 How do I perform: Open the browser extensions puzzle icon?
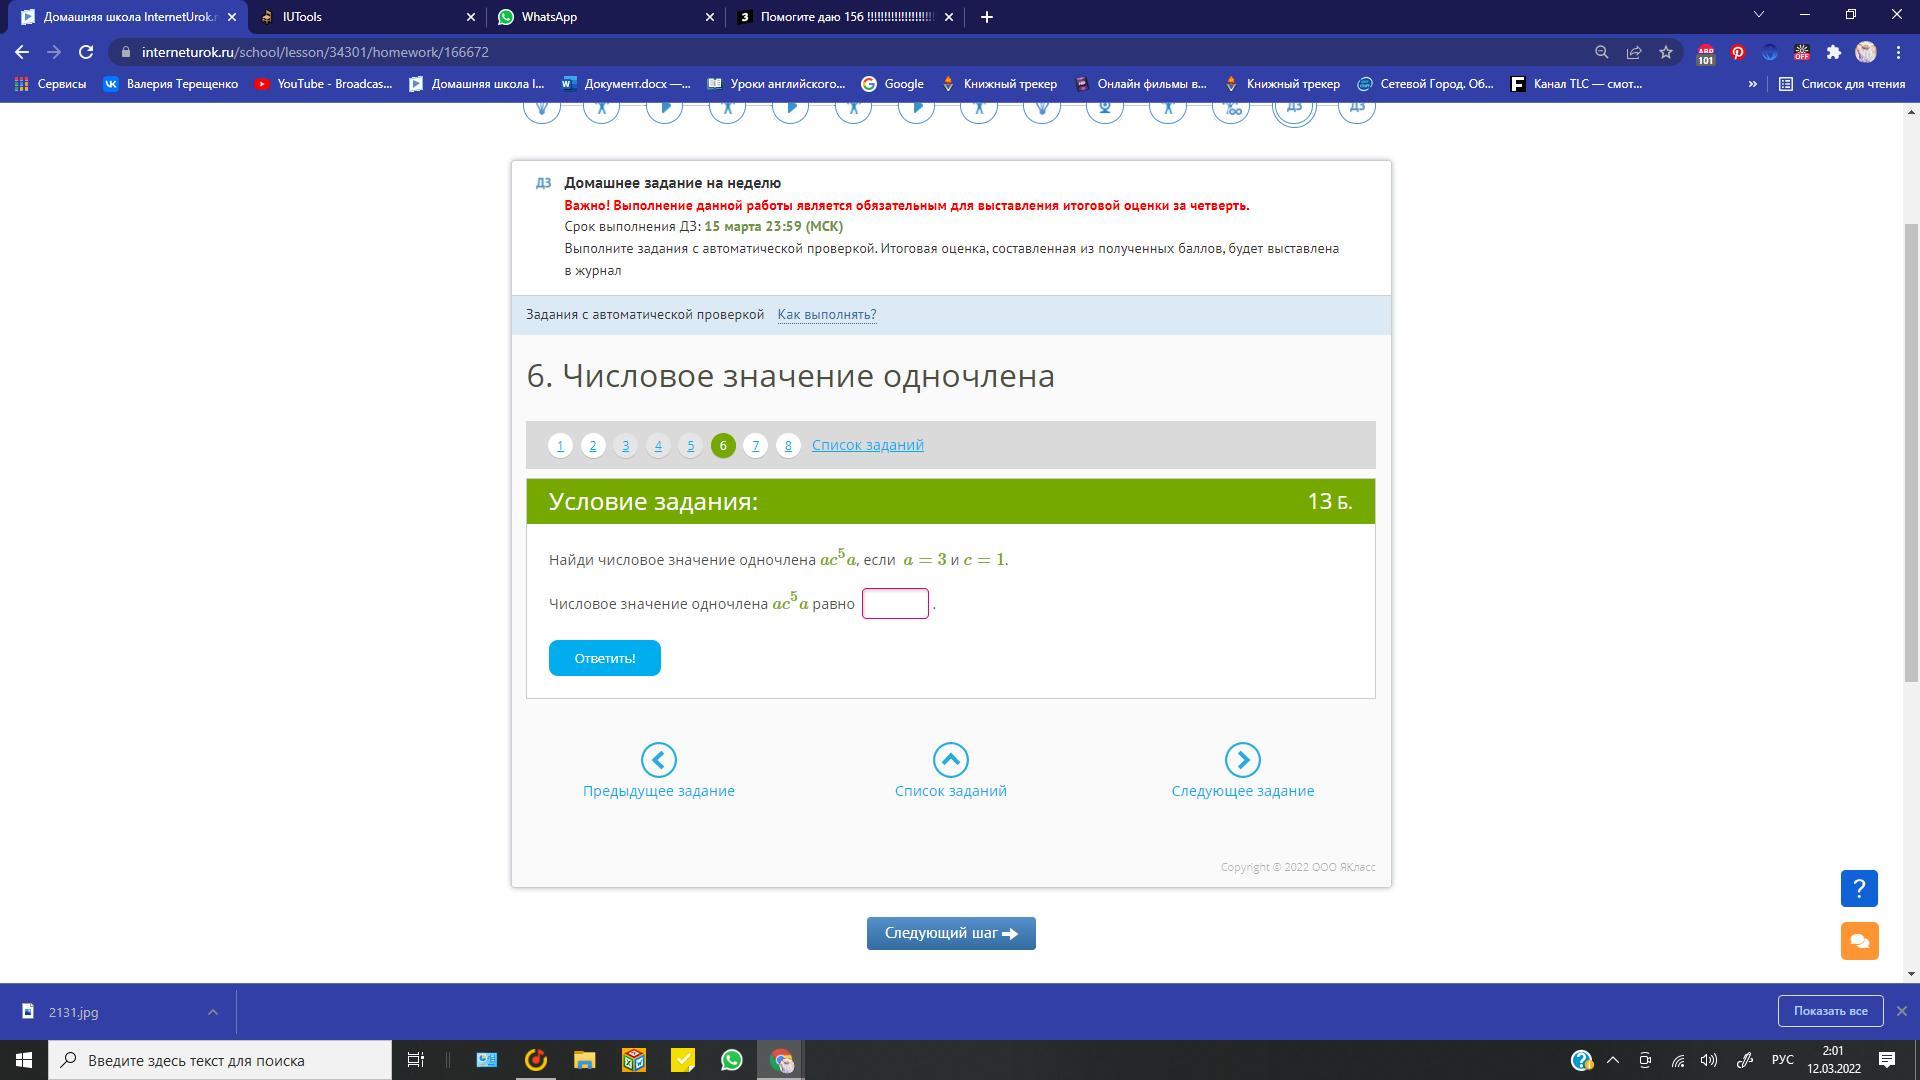tap(1833, 52)
